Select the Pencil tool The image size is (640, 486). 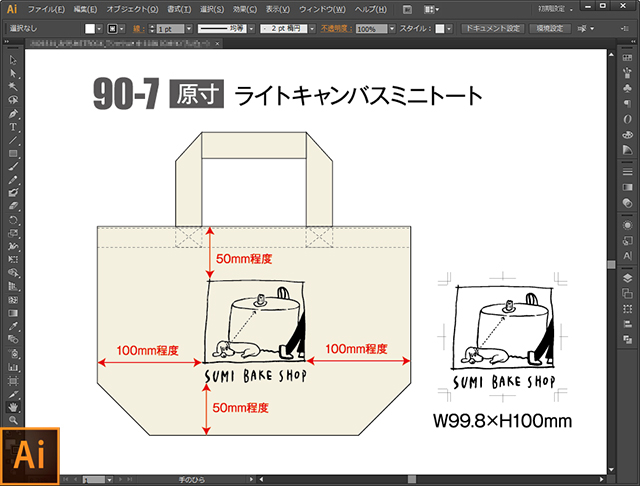pos(13,180)
